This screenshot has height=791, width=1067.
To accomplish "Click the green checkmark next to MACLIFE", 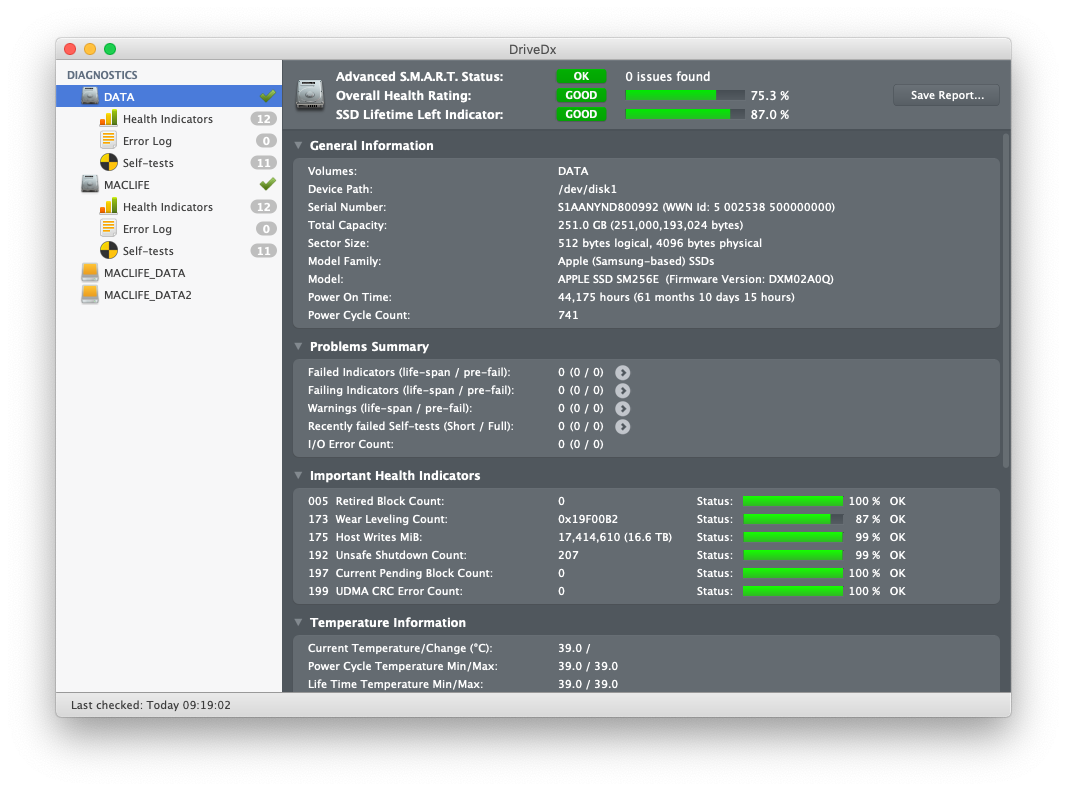I will tap(267, 185).
